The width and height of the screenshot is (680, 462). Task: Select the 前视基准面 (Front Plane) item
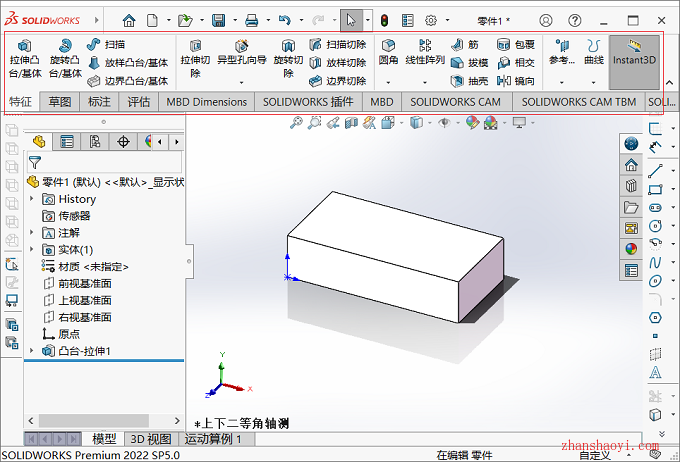coord(78,283)
